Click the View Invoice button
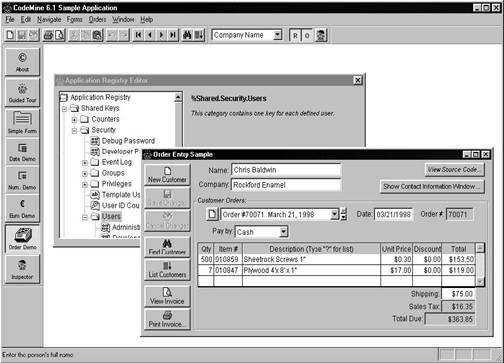Screen dimensions: 504x363 [x=167, y=296]
